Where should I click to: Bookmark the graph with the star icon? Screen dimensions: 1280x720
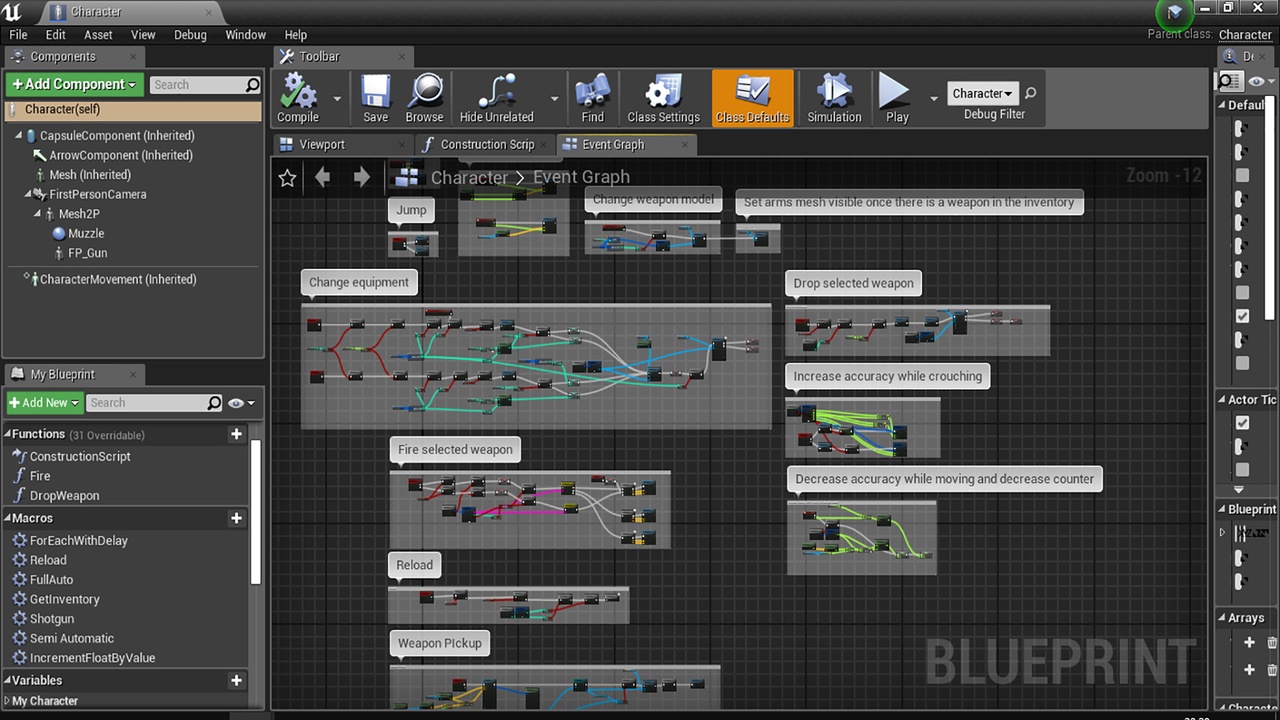288,178
